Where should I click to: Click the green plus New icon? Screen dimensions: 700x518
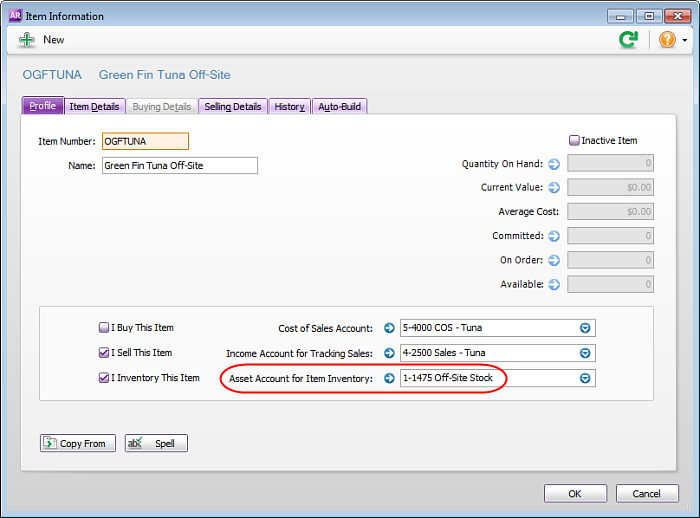point(26,40)
